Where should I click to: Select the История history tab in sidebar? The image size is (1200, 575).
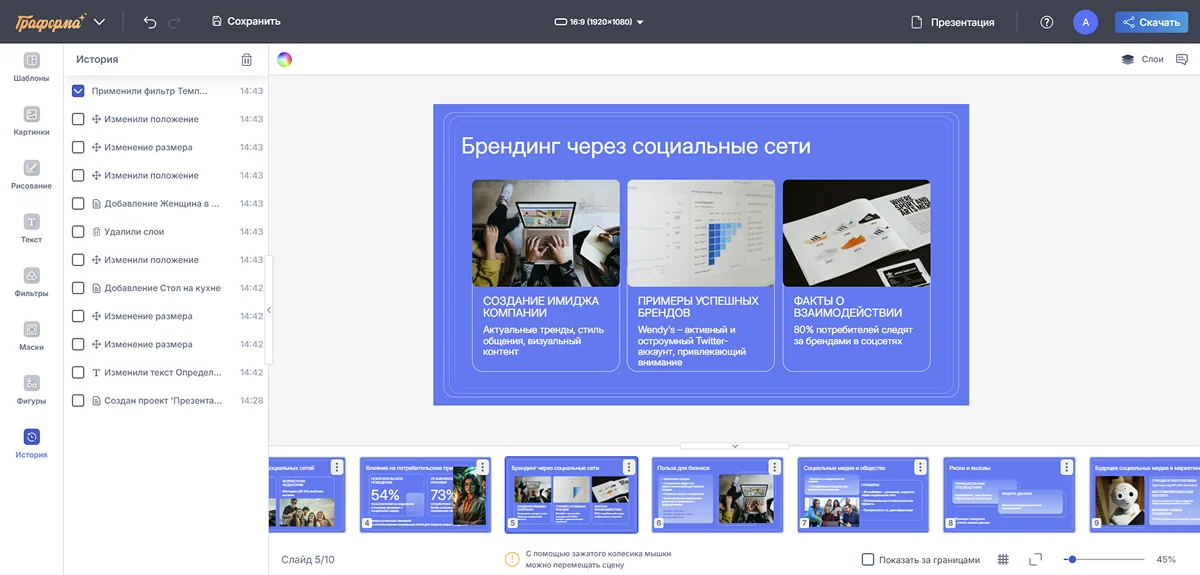(31, 444)
